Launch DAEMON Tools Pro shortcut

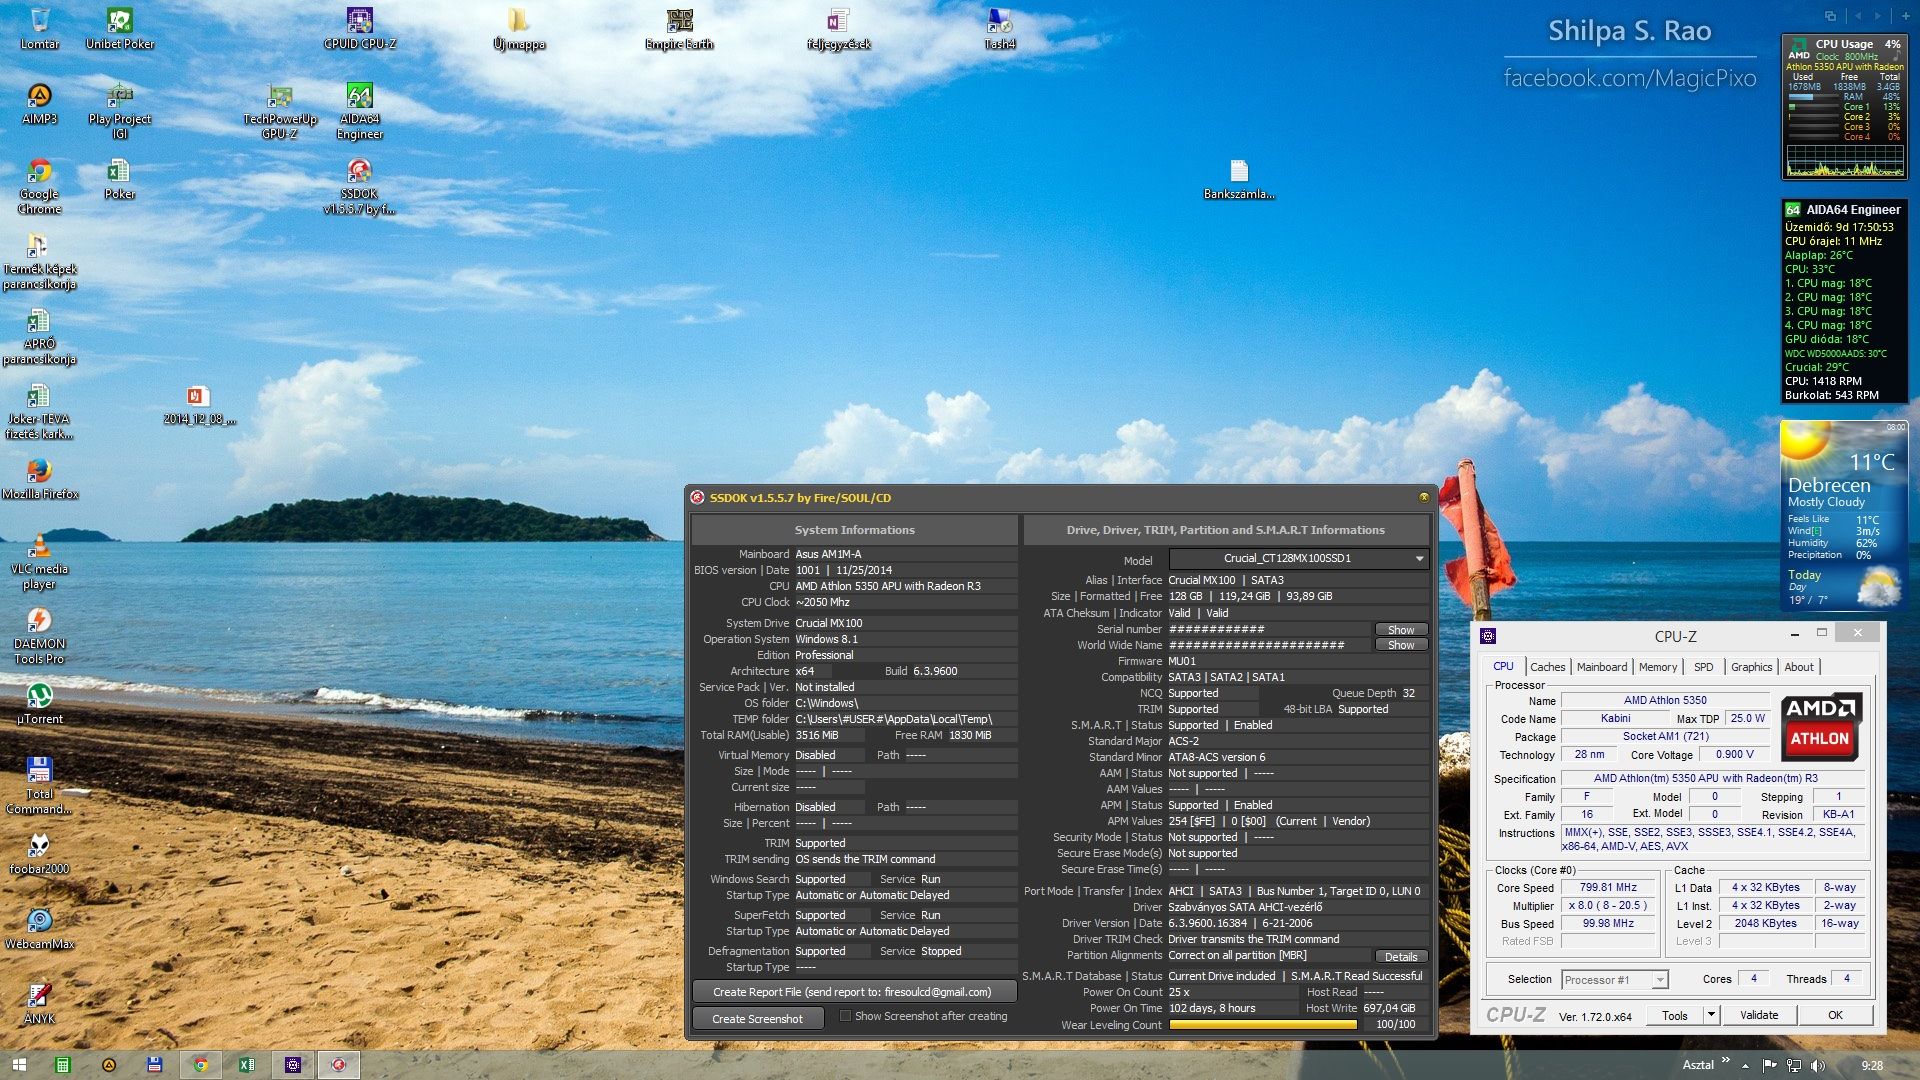click(39, 635)
